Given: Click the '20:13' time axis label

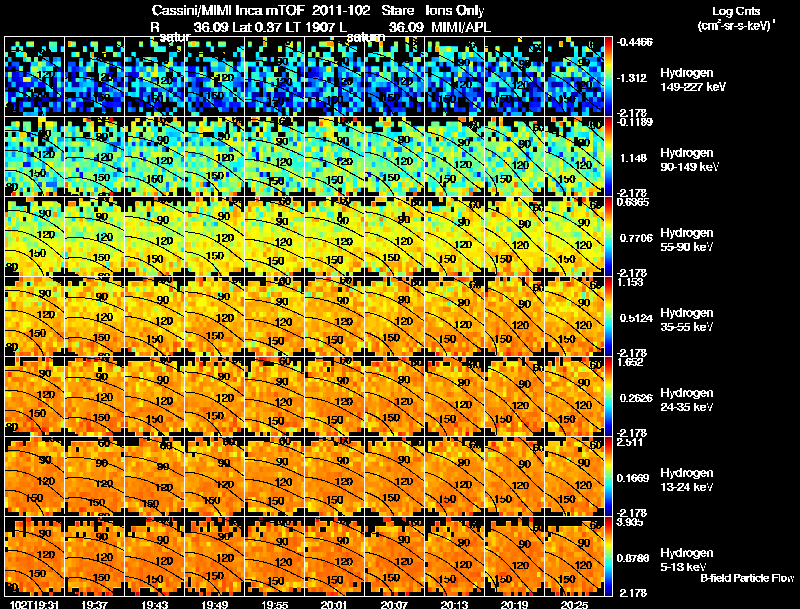Looking at the screenshot, I should coord(454,605).
